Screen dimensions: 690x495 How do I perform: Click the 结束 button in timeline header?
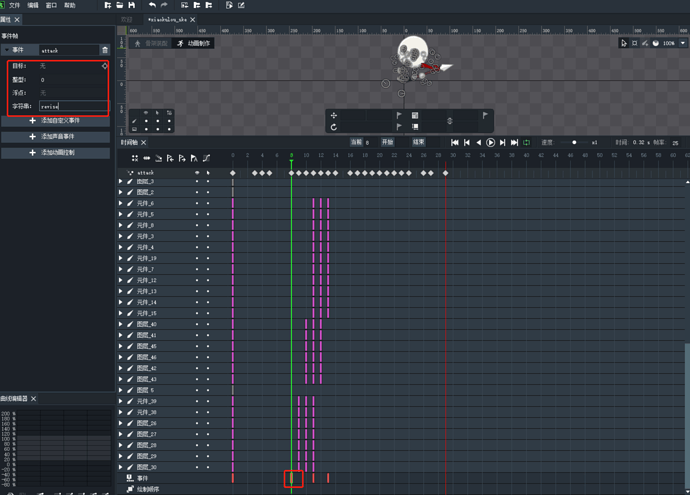[418, 142]
